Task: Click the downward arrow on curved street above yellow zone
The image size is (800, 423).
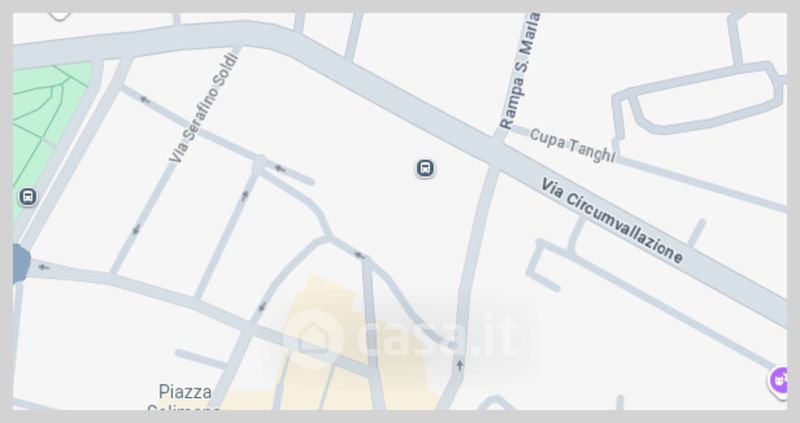Action: click(262, 306)
